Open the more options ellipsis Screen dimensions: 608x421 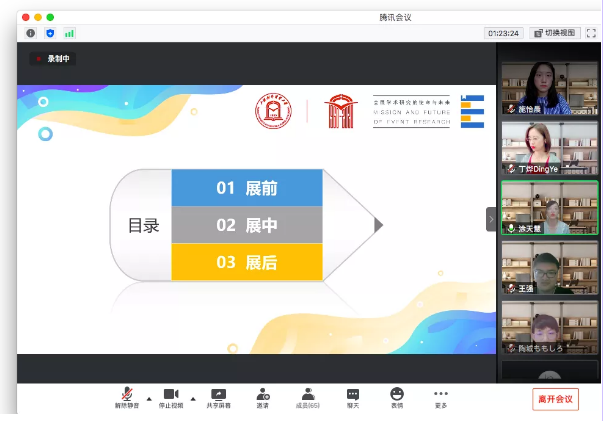pos(441,395)
